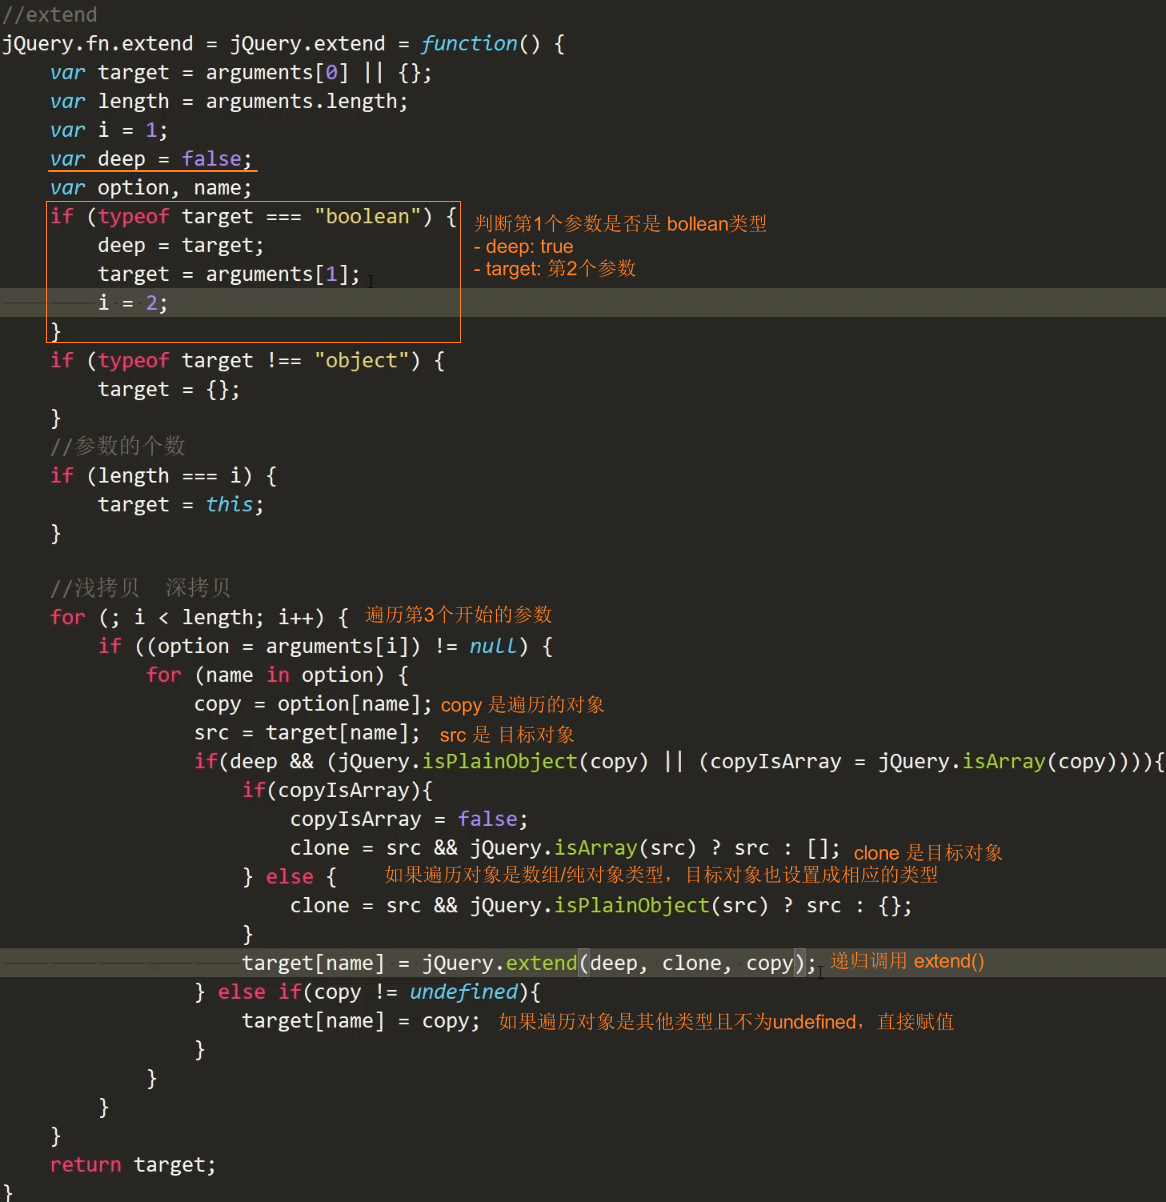Viewport: 1166px width, 1202px height.
Task: Click the "null" keyword in the option check
Action: [x=493, y=647]
